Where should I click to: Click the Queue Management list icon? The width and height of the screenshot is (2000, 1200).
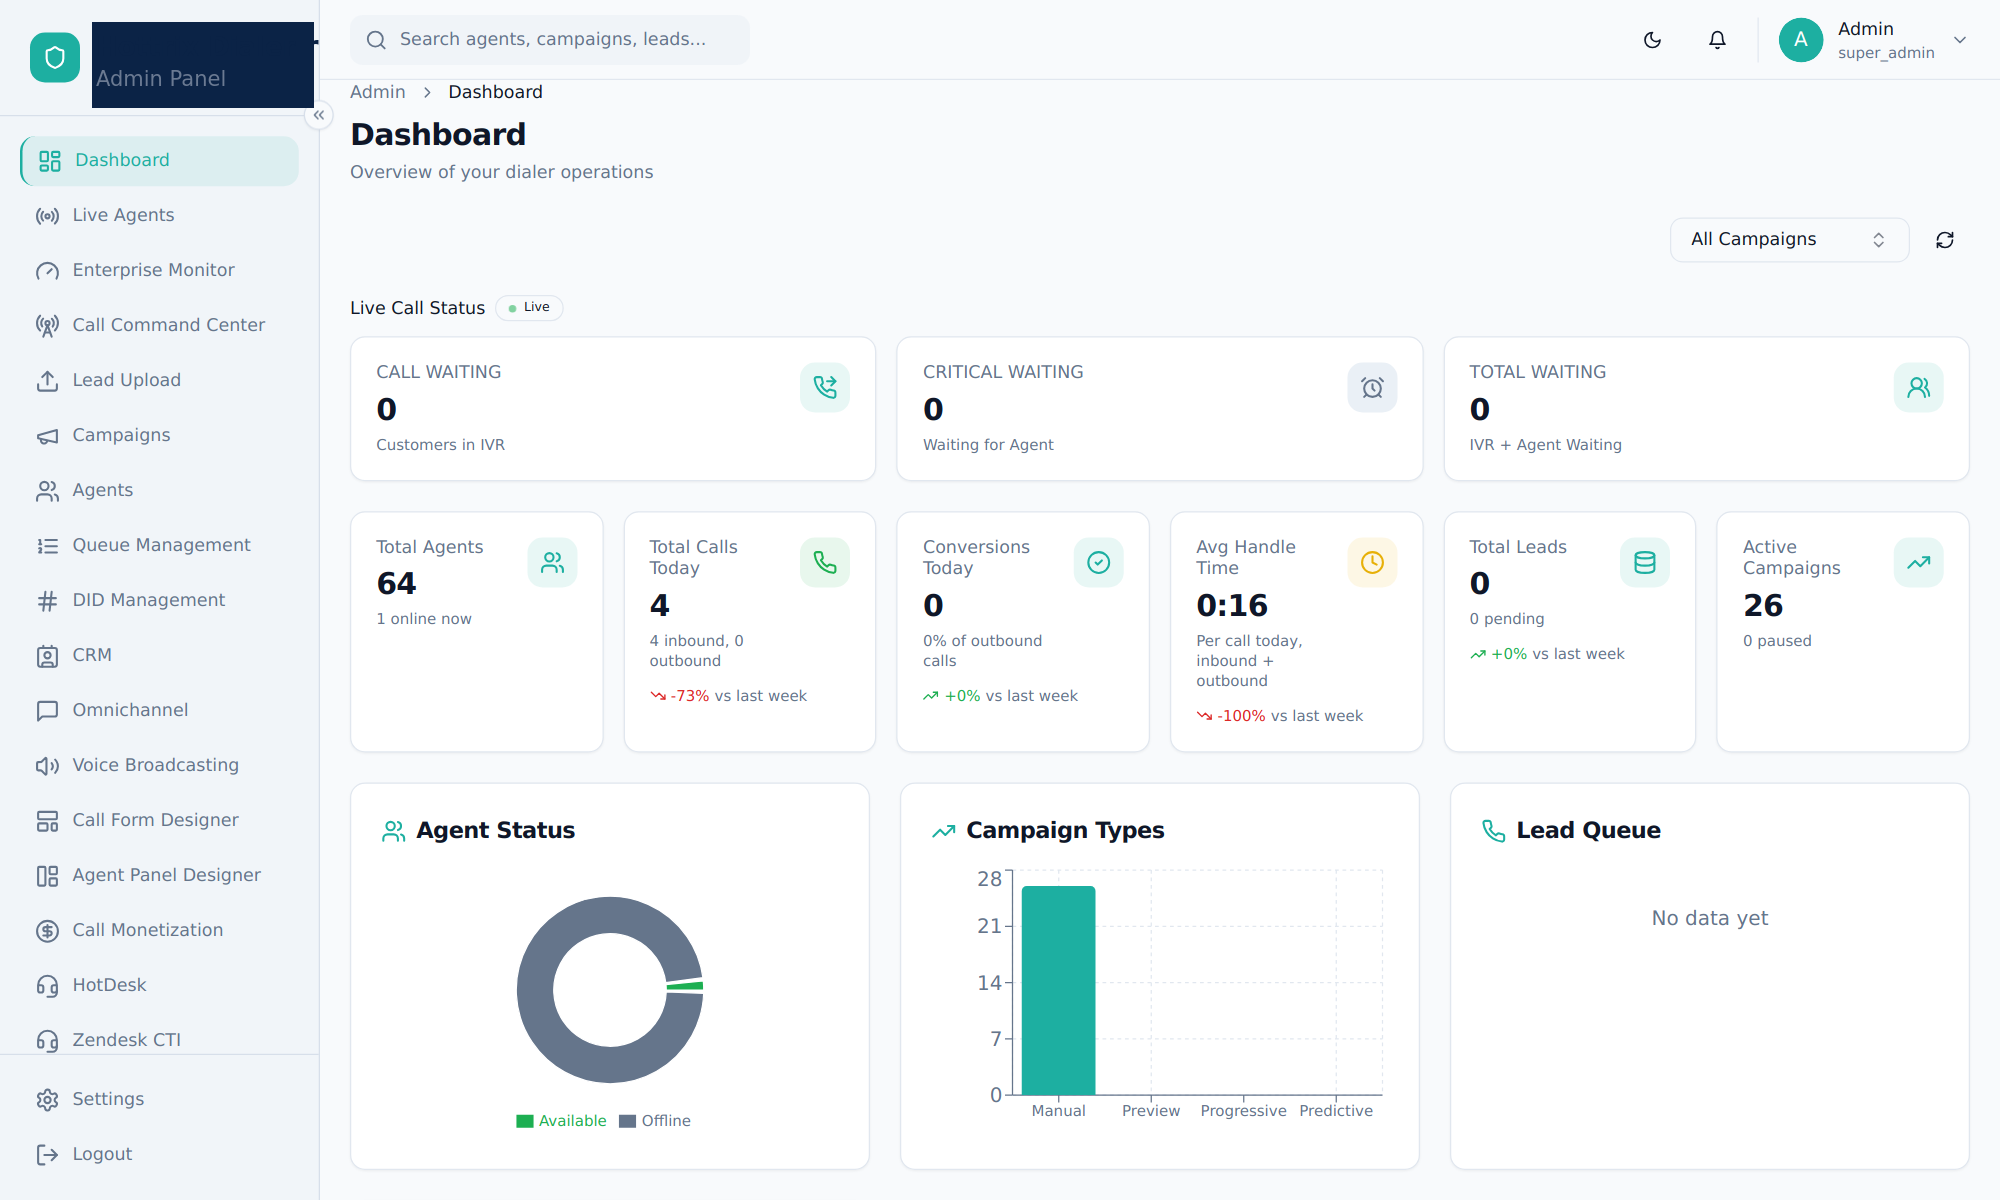[x=47, y=546]
